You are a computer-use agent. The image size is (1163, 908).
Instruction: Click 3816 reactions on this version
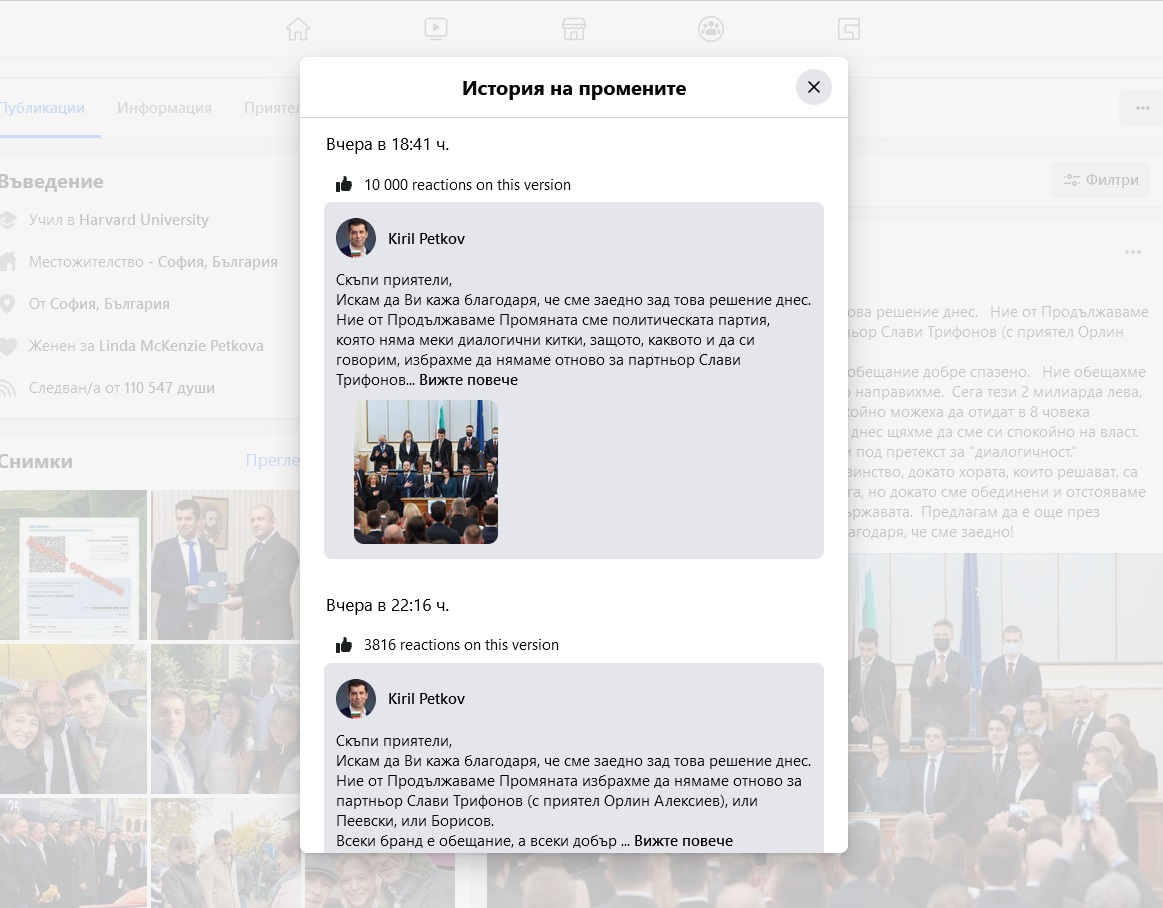coord(461,645)
